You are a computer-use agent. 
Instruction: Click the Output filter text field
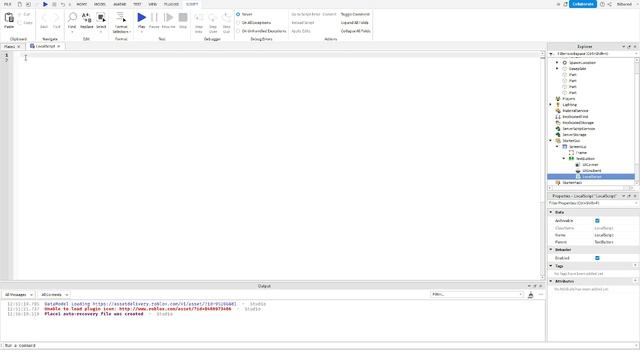477,294
